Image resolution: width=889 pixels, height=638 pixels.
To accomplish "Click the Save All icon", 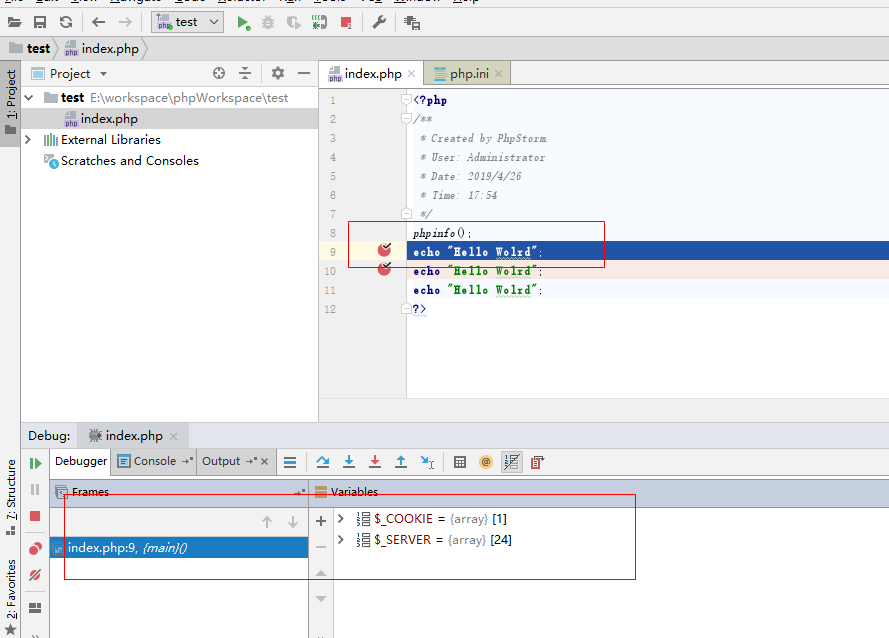I will pyautogui.click(x=40, y=21).
